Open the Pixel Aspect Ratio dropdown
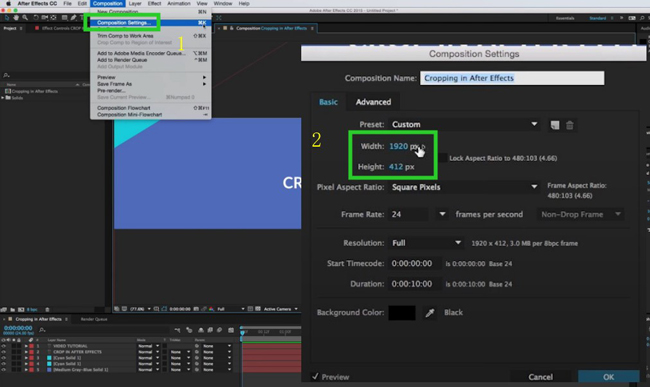The height and width of the screenshot is (387, 650). [x=464, y=187]
